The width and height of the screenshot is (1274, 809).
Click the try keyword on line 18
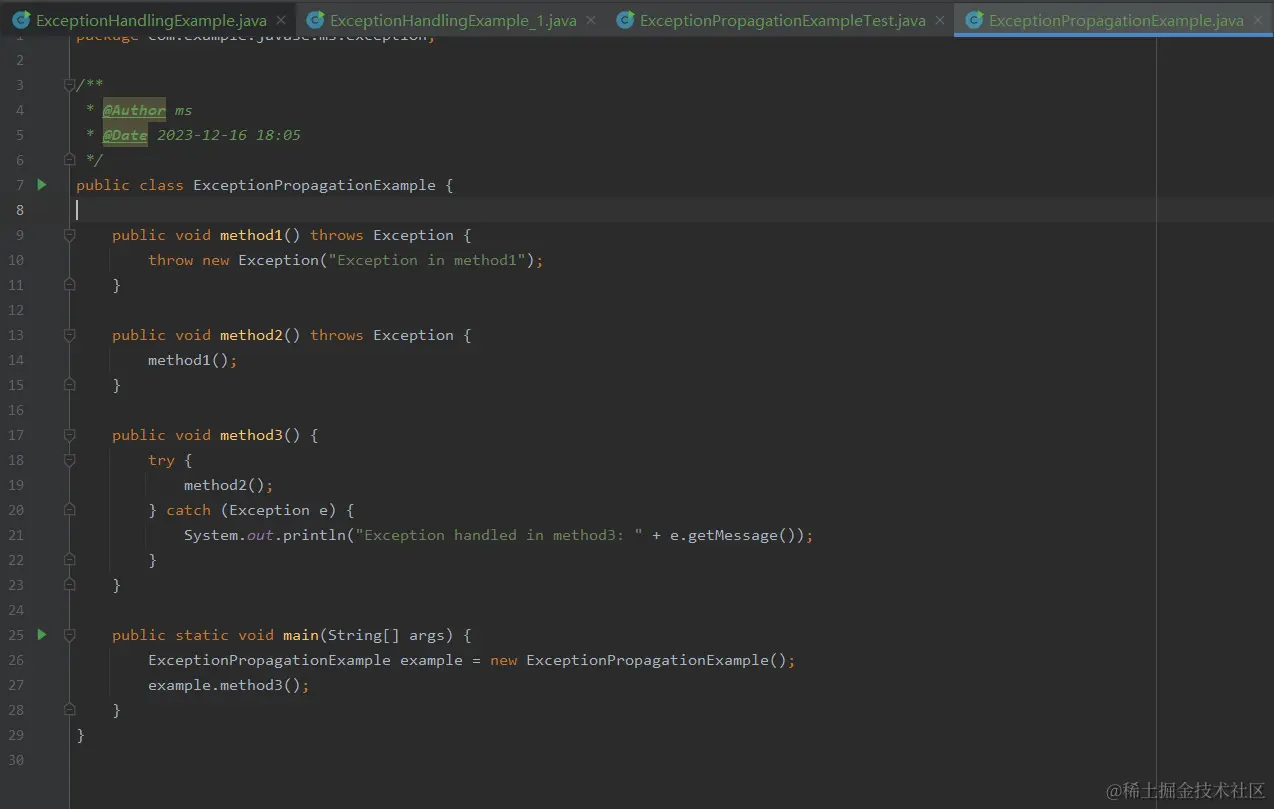(162, 460)
